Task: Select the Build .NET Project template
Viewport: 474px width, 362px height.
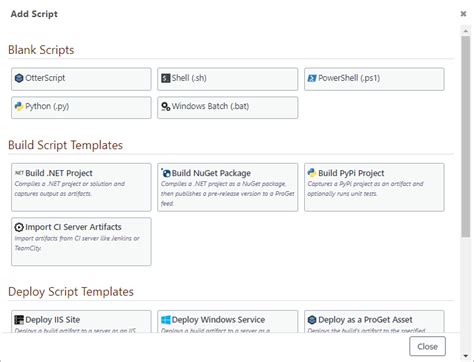Action: [x=81, y=187]
